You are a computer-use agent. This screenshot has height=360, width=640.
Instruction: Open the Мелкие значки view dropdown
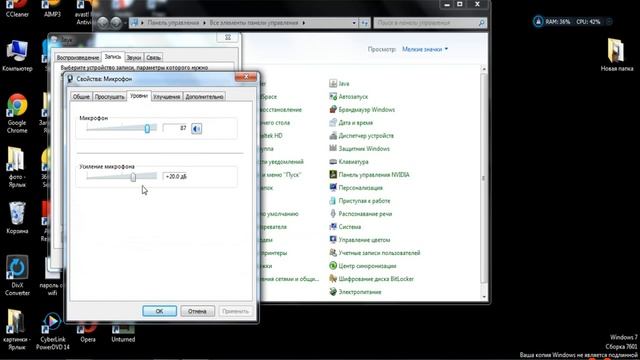pos(425,49)
